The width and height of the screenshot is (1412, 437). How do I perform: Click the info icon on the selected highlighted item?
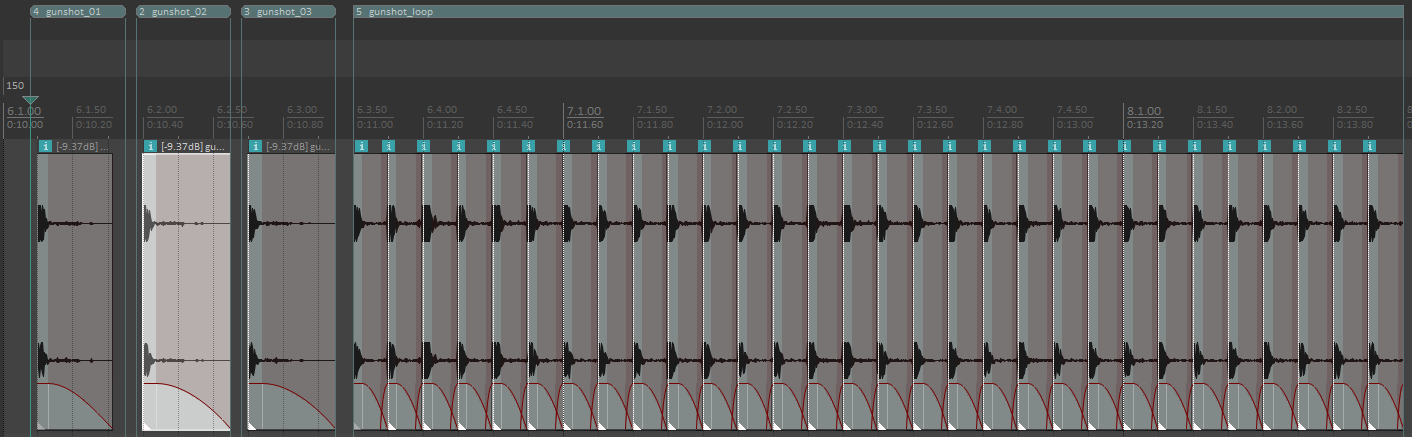point(150,146)
